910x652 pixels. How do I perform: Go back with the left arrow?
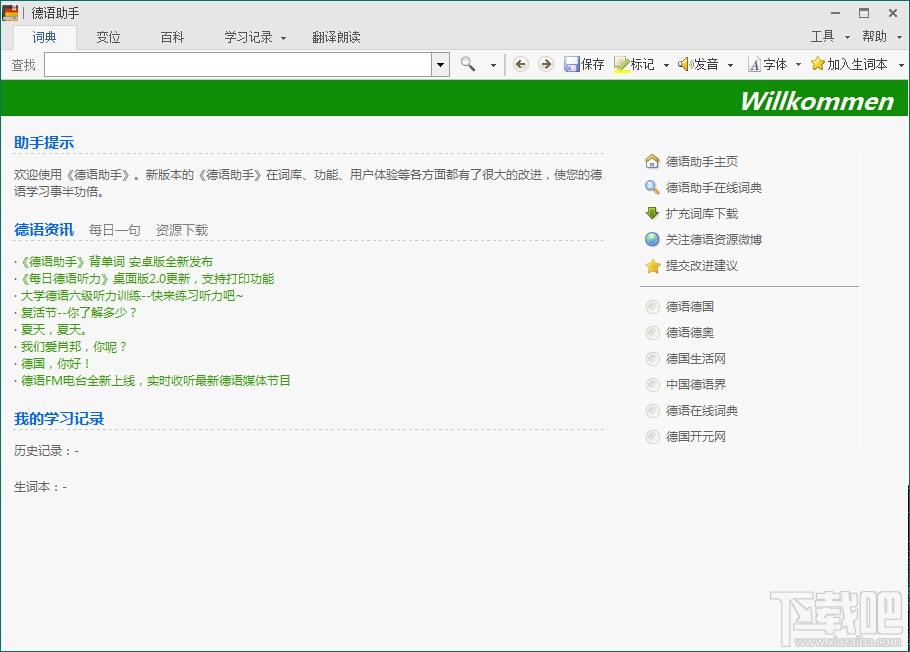(x=521, y=64)
